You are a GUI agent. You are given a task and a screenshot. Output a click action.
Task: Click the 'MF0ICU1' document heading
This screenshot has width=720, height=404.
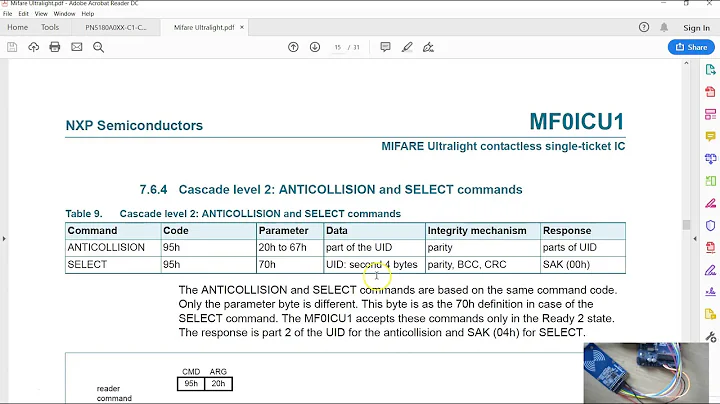(x=577, y=122)
